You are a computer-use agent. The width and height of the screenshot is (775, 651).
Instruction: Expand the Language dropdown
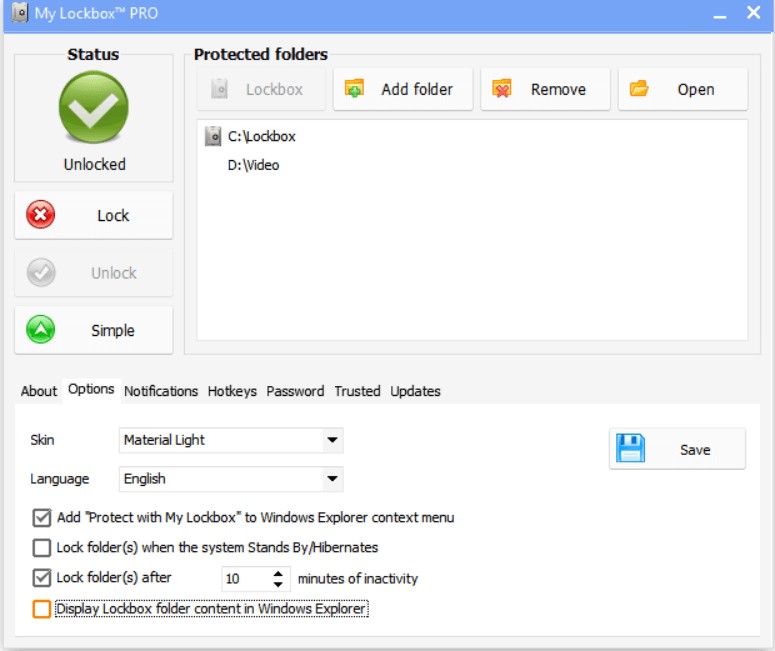pyautogui.click(x=332, y=479)
